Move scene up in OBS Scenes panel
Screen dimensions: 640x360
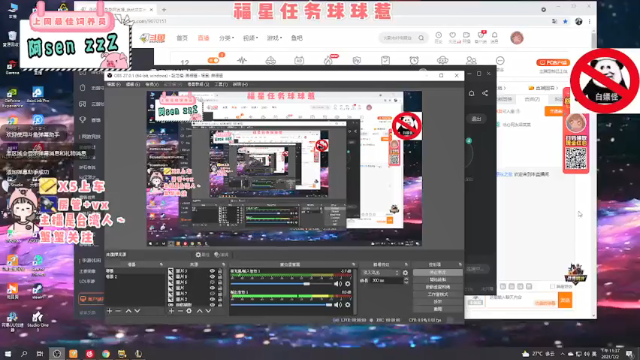pyautogui.click(x=128, y=311)
